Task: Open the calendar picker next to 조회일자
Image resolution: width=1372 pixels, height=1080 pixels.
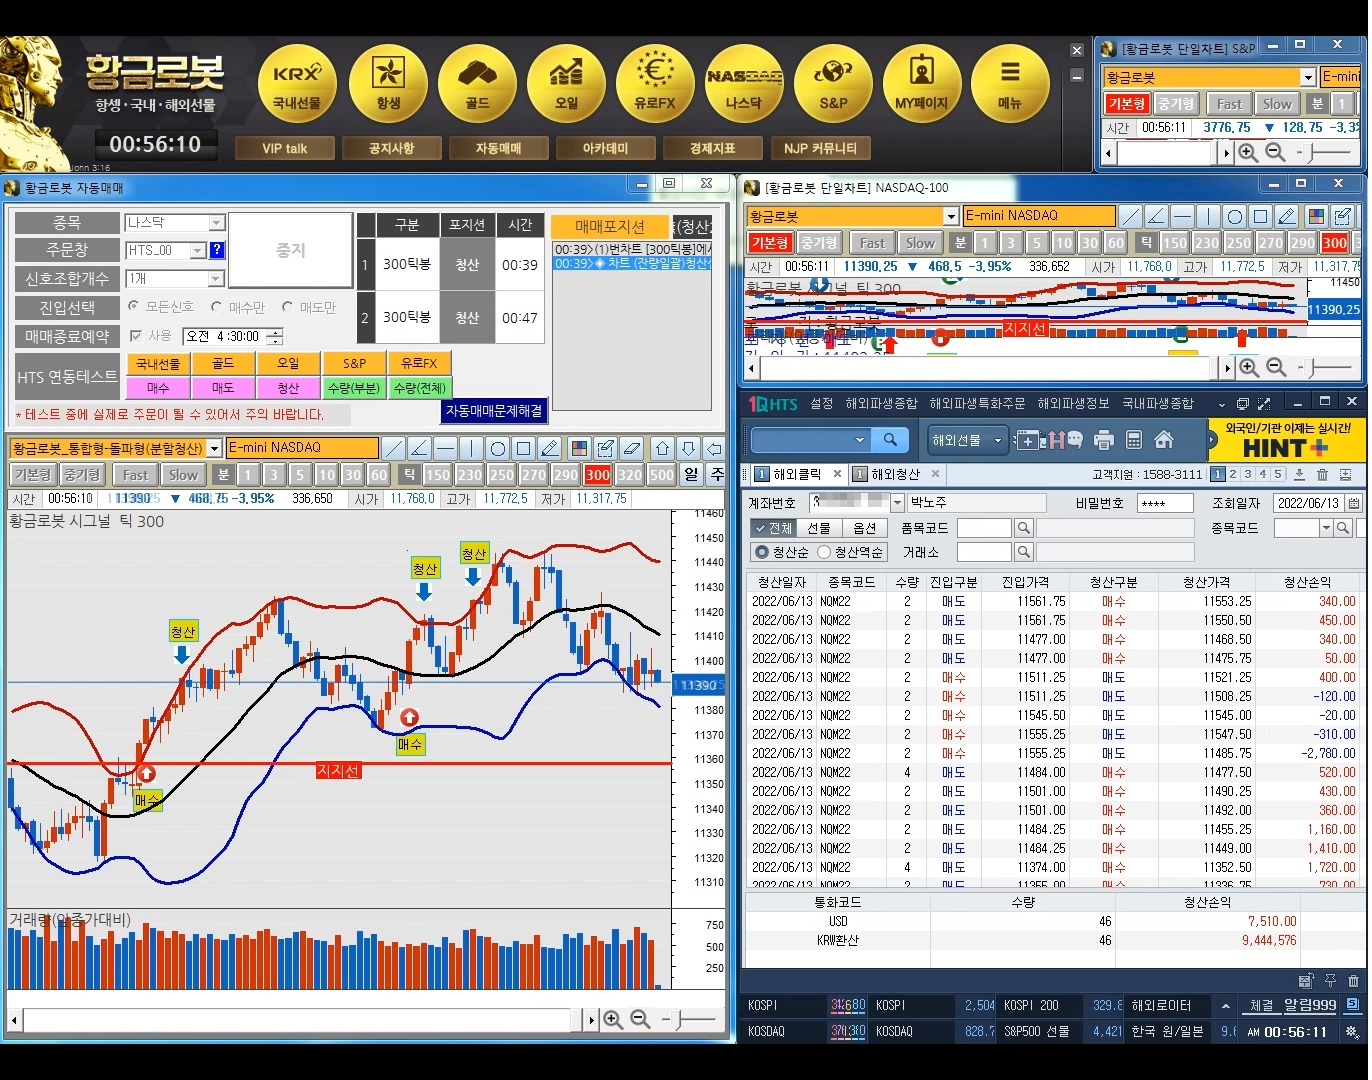Action: [x=1354, y=503]
